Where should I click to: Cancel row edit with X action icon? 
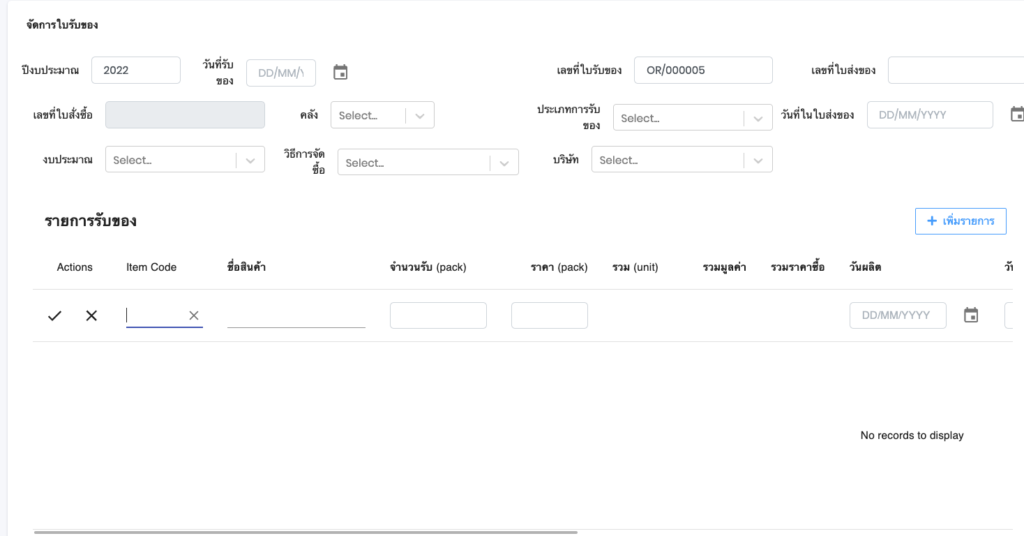91,316
